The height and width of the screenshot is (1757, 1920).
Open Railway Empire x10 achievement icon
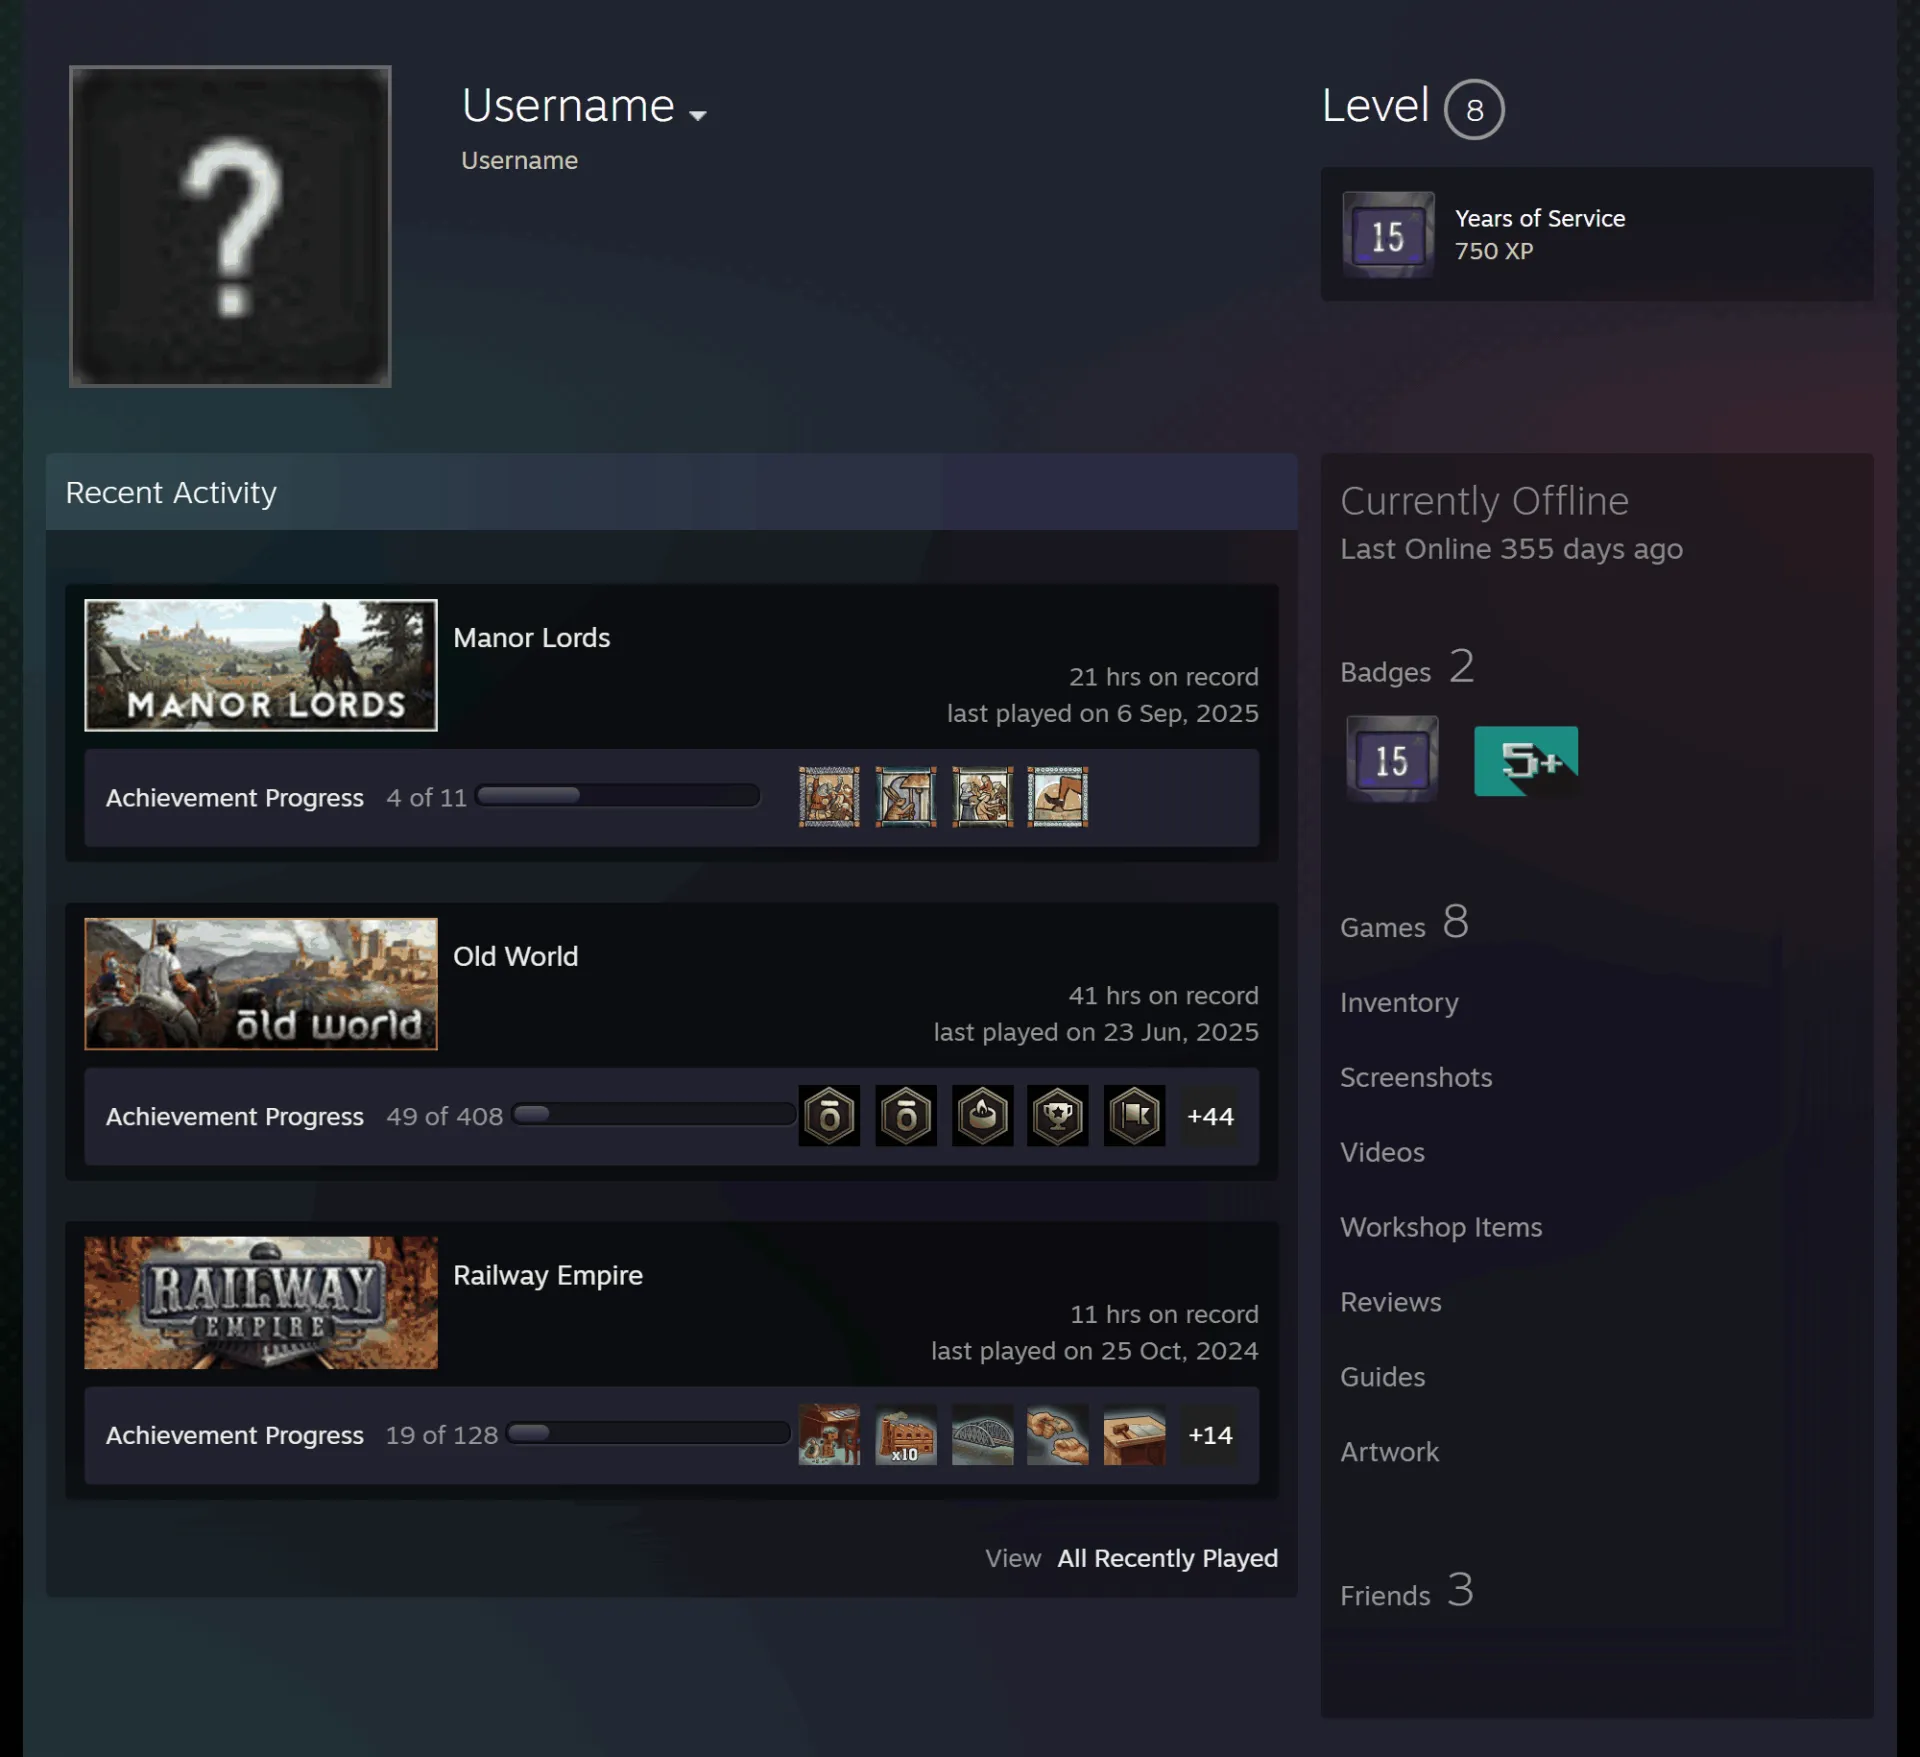(x=906, y=1434)
